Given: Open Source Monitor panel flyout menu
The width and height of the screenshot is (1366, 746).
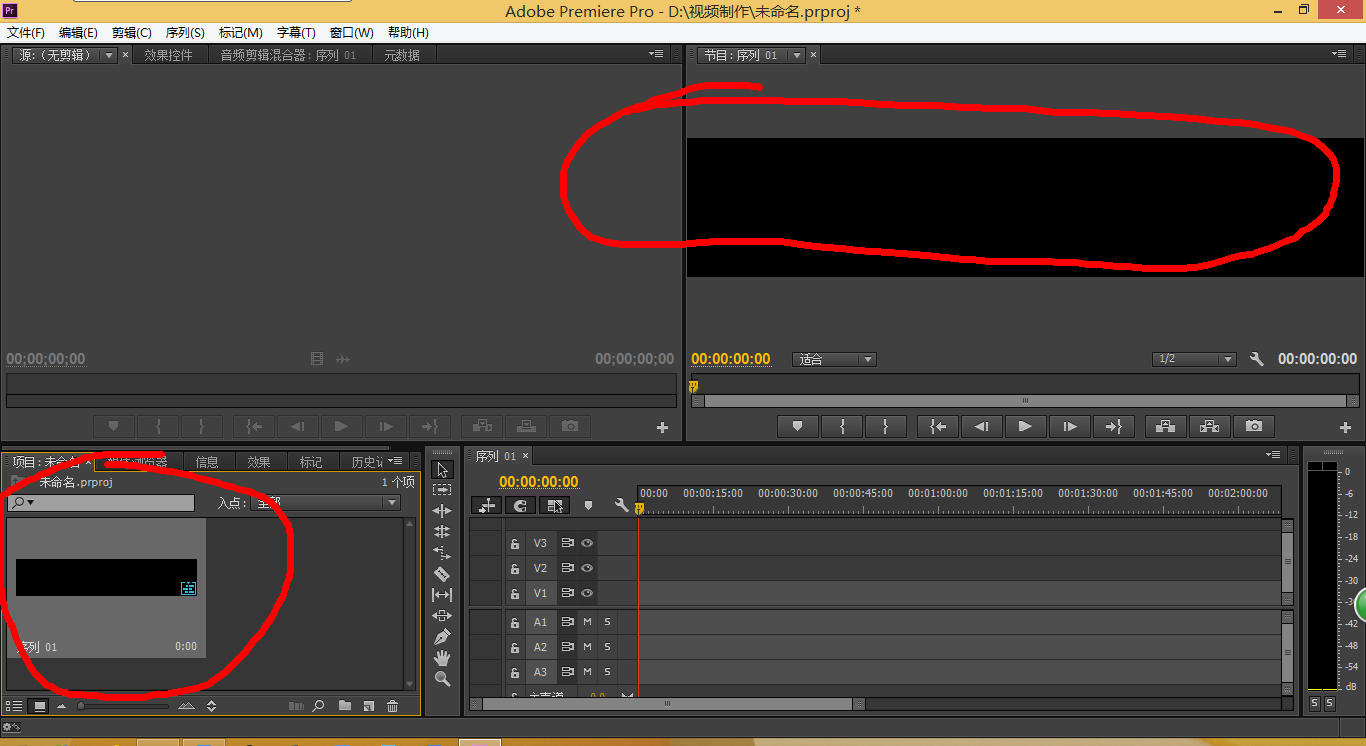Looking at the screenshot, I should (x=656, y=54).
